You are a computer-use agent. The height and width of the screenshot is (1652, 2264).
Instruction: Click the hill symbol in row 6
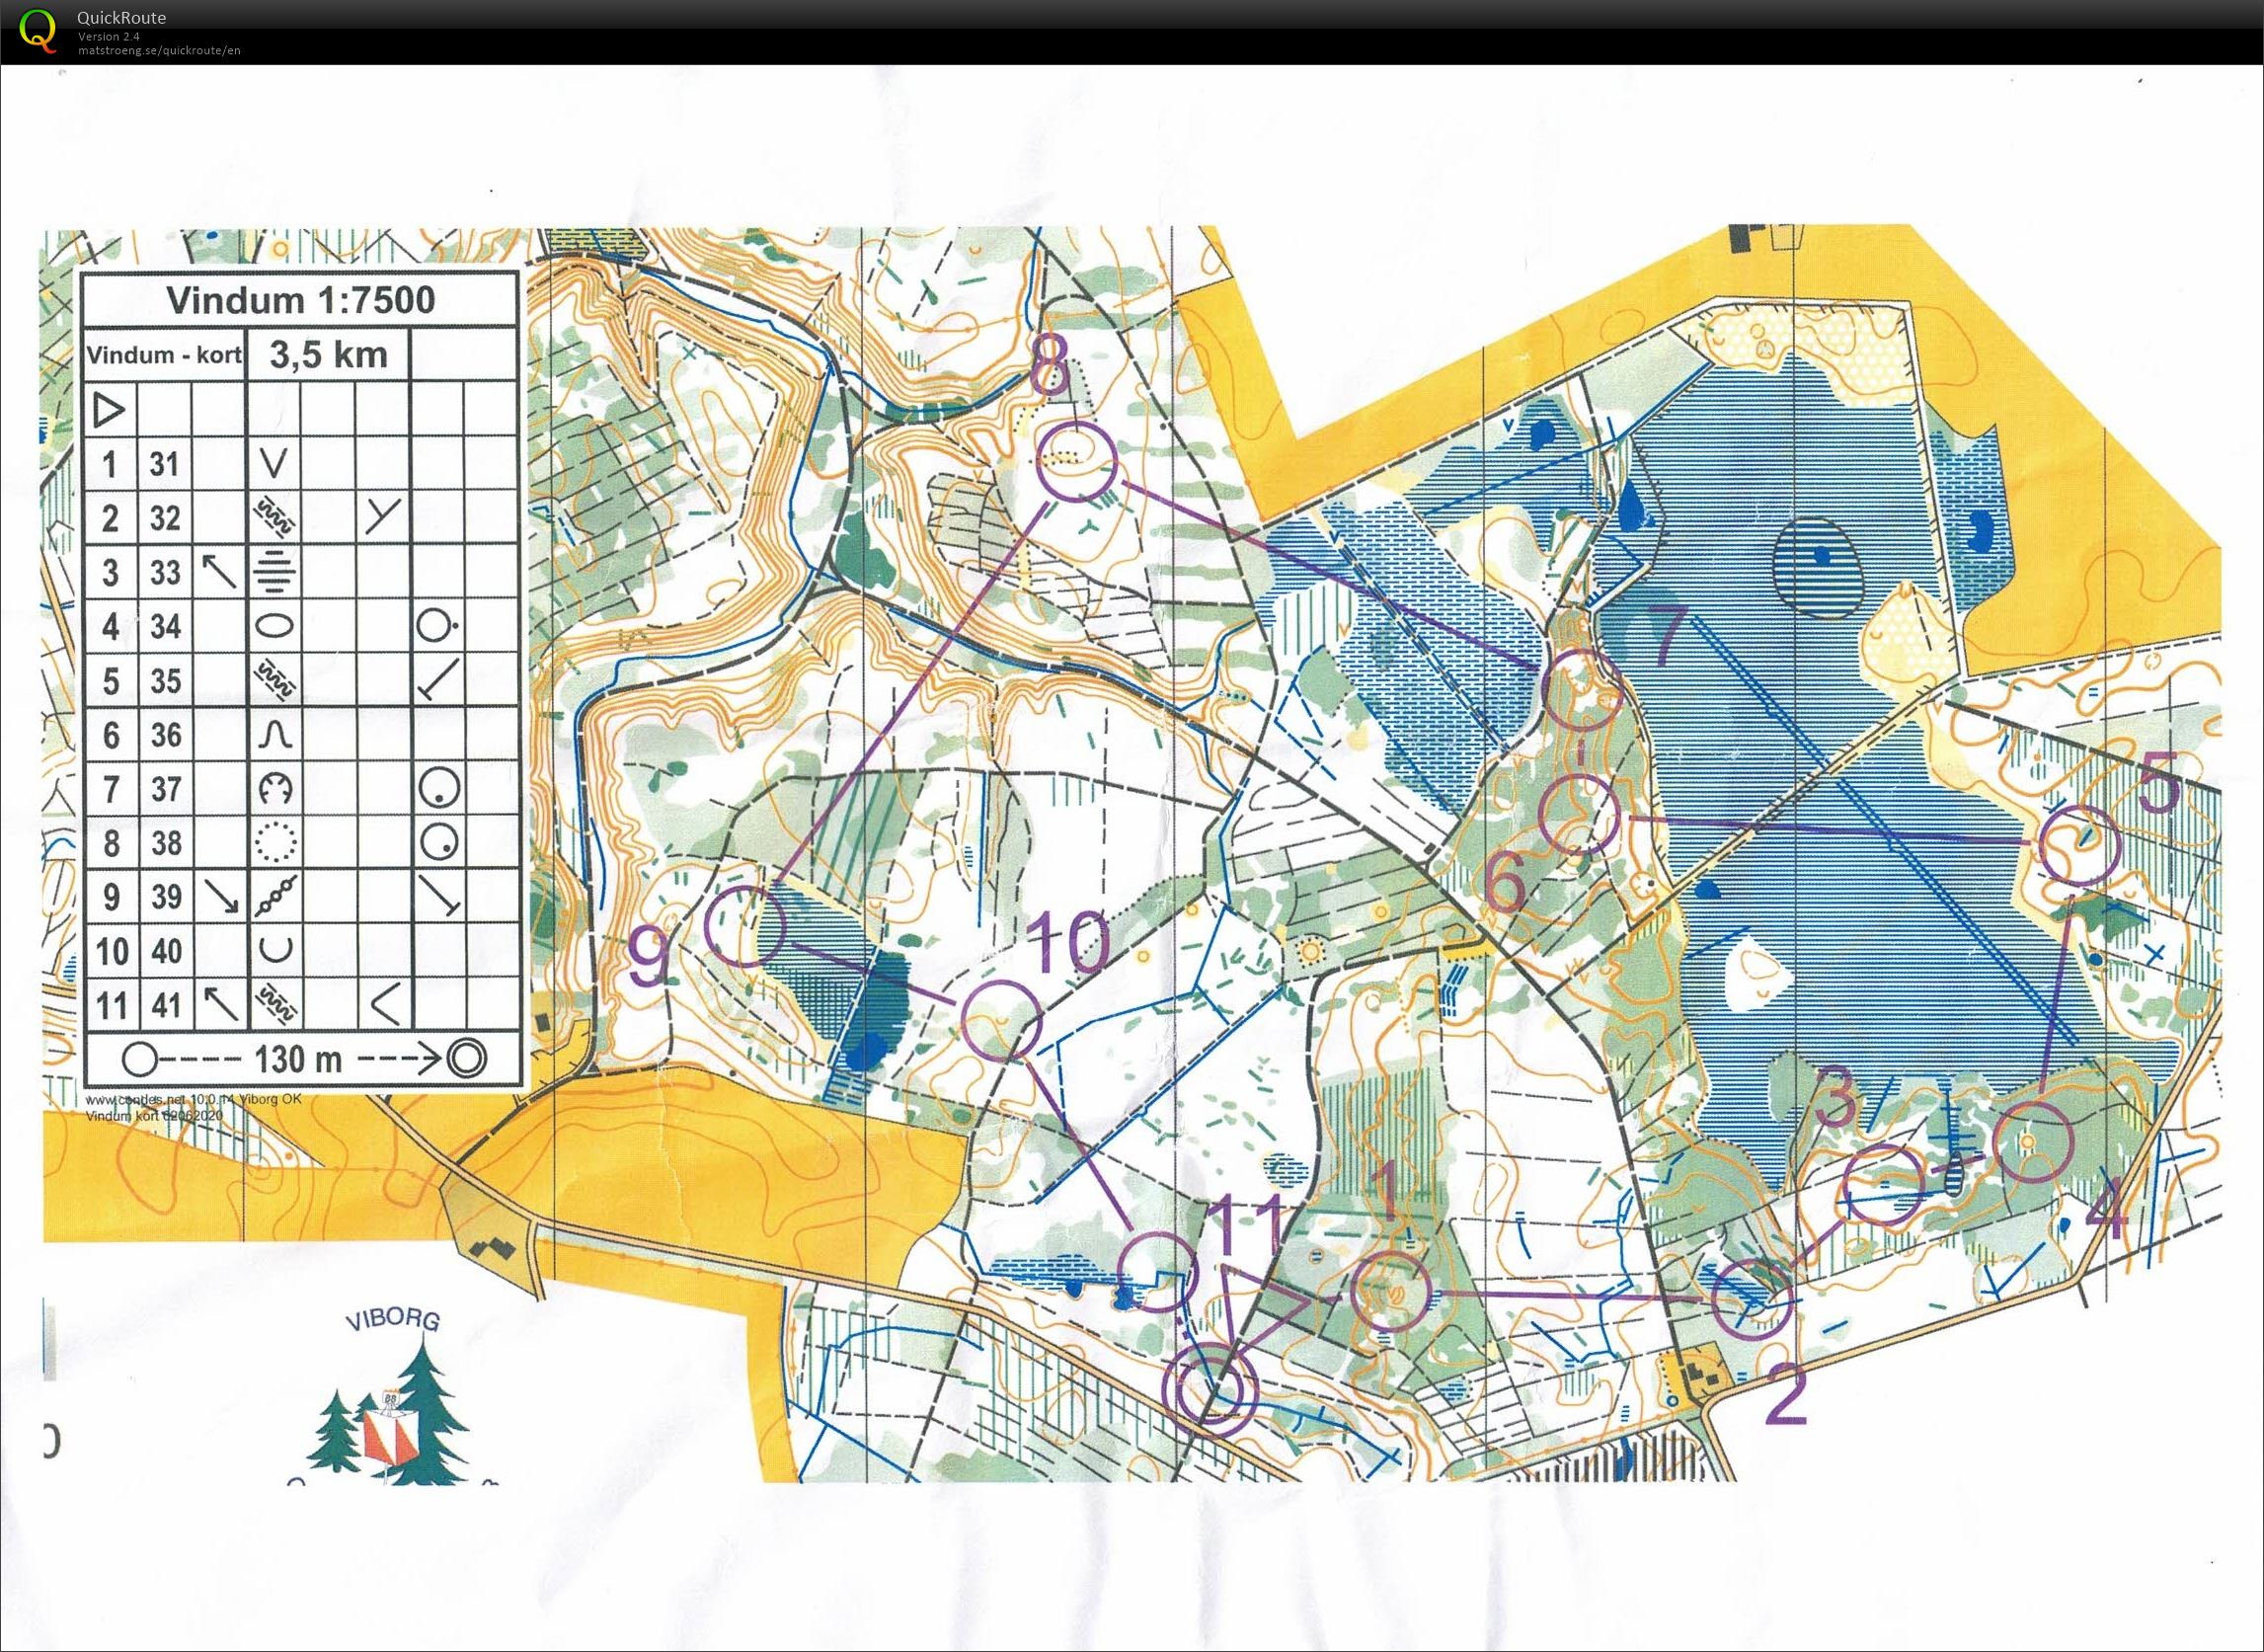click(274, 736)
